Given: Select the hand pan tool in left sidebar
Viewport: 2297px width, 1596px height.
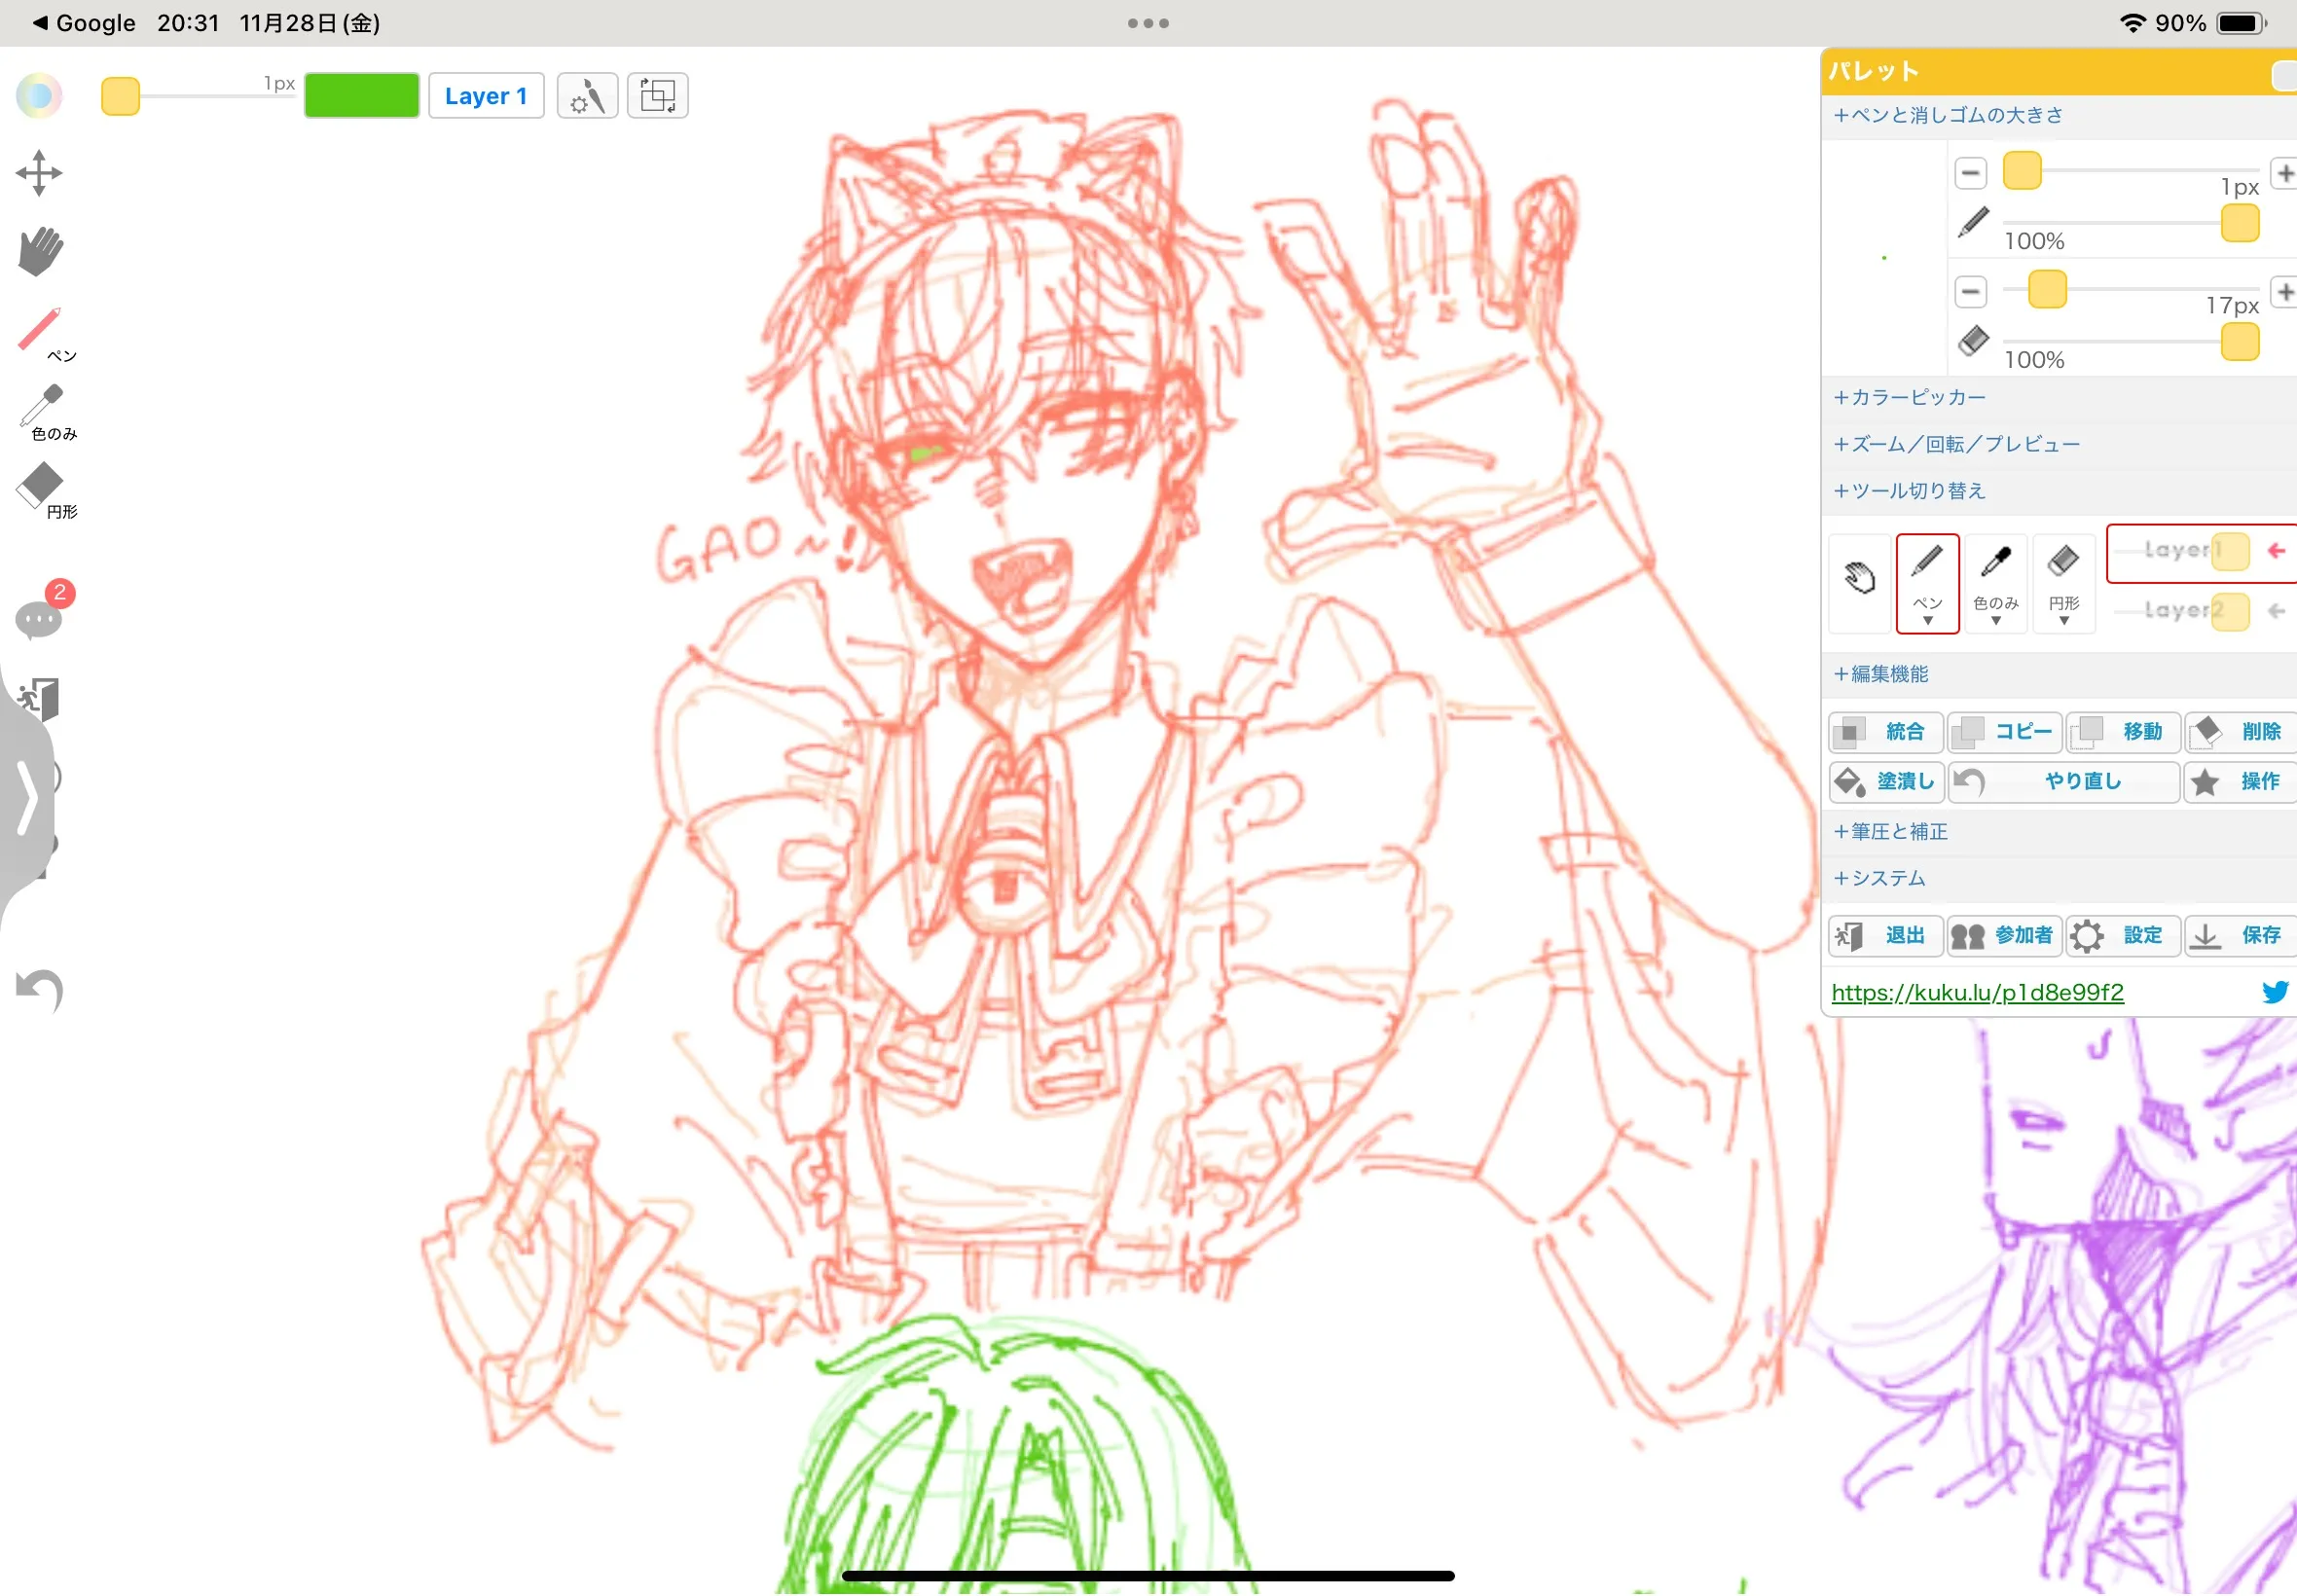Looking at the screenshot, I should [40, 250].
